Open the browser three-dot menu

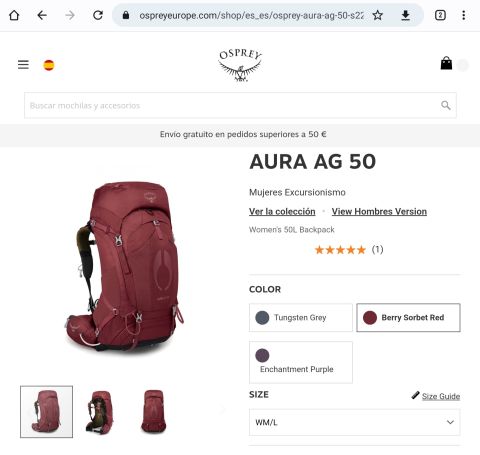coord(464,15)
